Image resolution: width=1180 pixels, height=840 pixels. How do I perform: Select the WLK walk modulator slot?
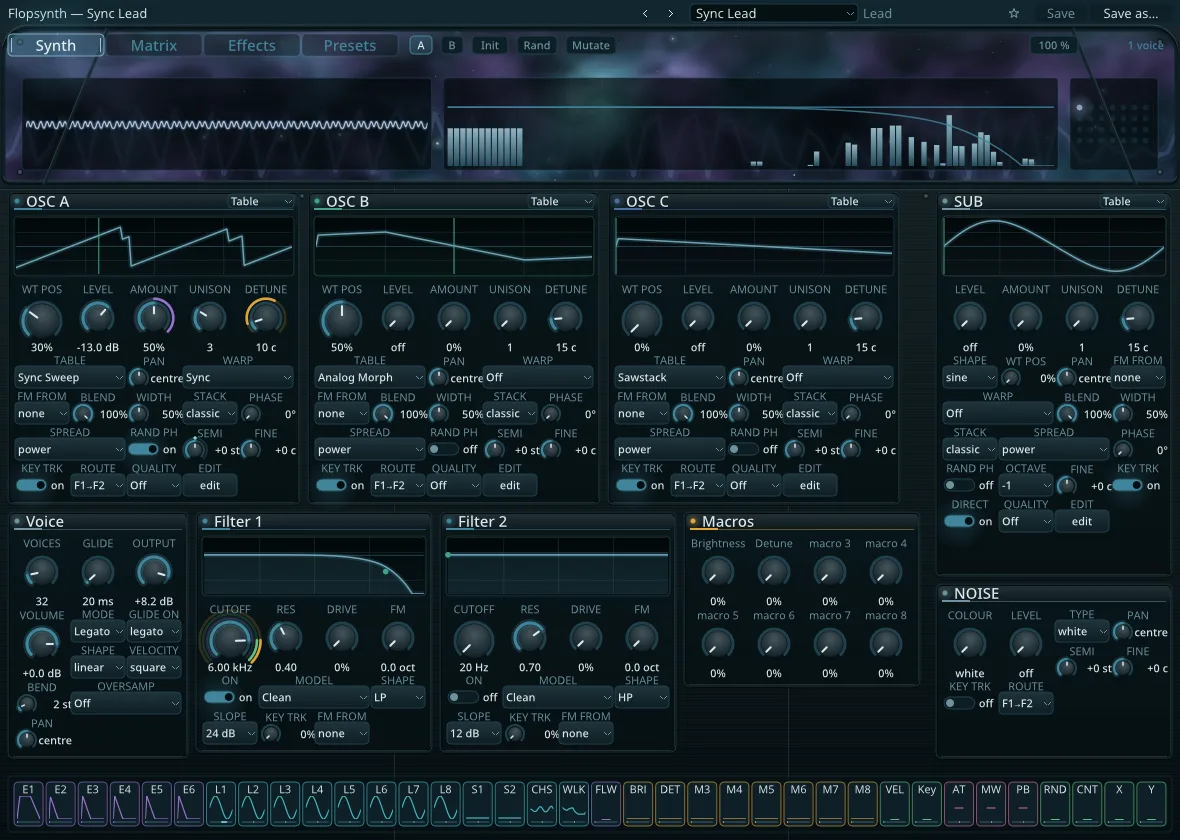573,802
